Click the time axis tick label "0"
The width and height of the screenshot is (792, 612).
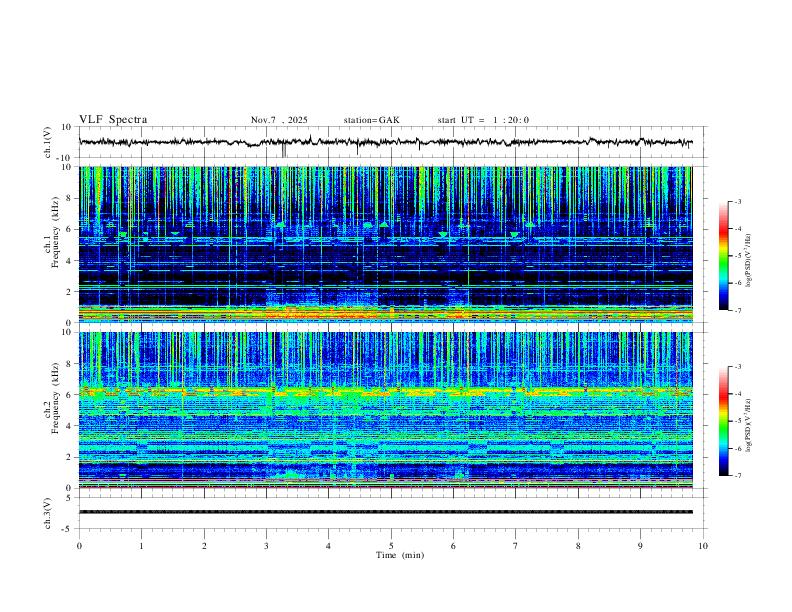(x=79, y=546)
